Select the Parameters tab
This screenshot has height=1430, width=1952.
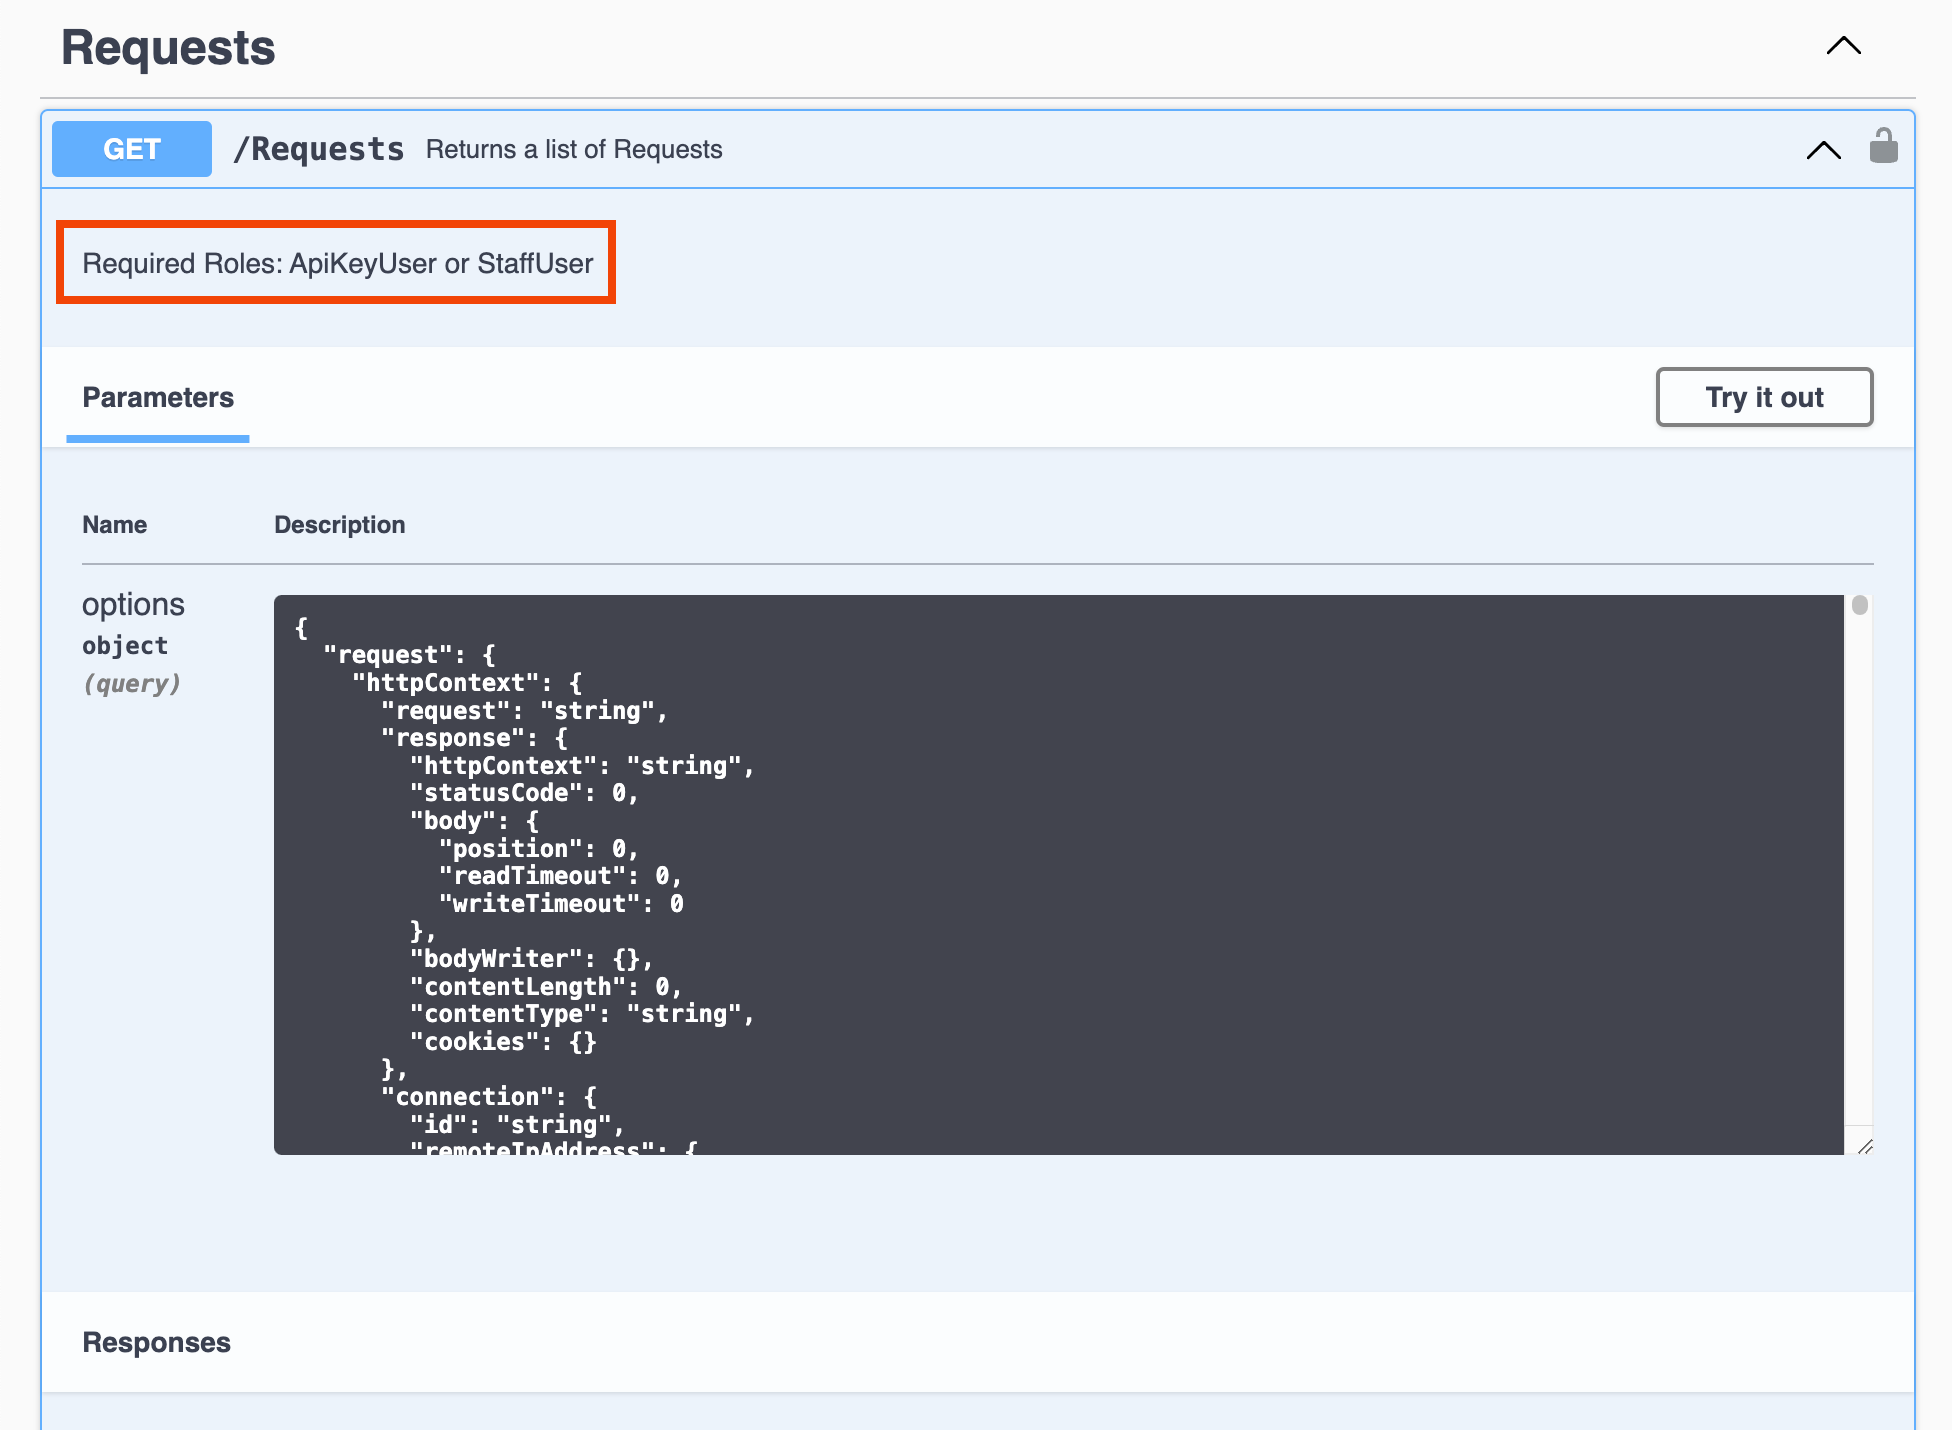click(x=158, y=398)
